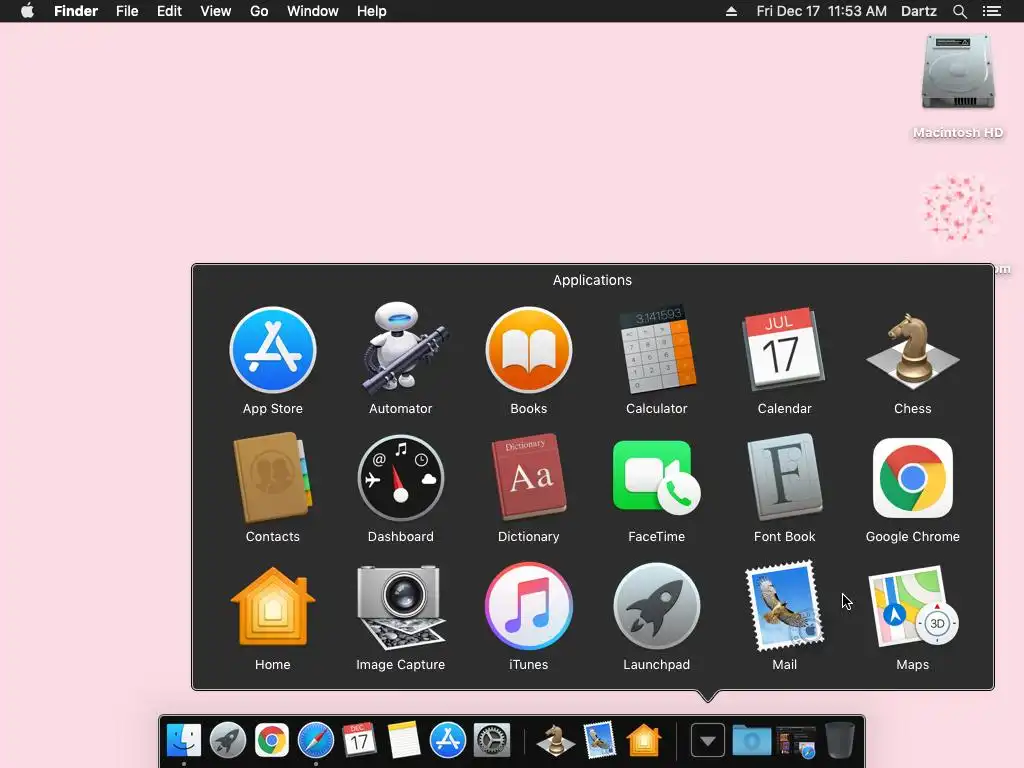Launch iTunes

point(529,606)
